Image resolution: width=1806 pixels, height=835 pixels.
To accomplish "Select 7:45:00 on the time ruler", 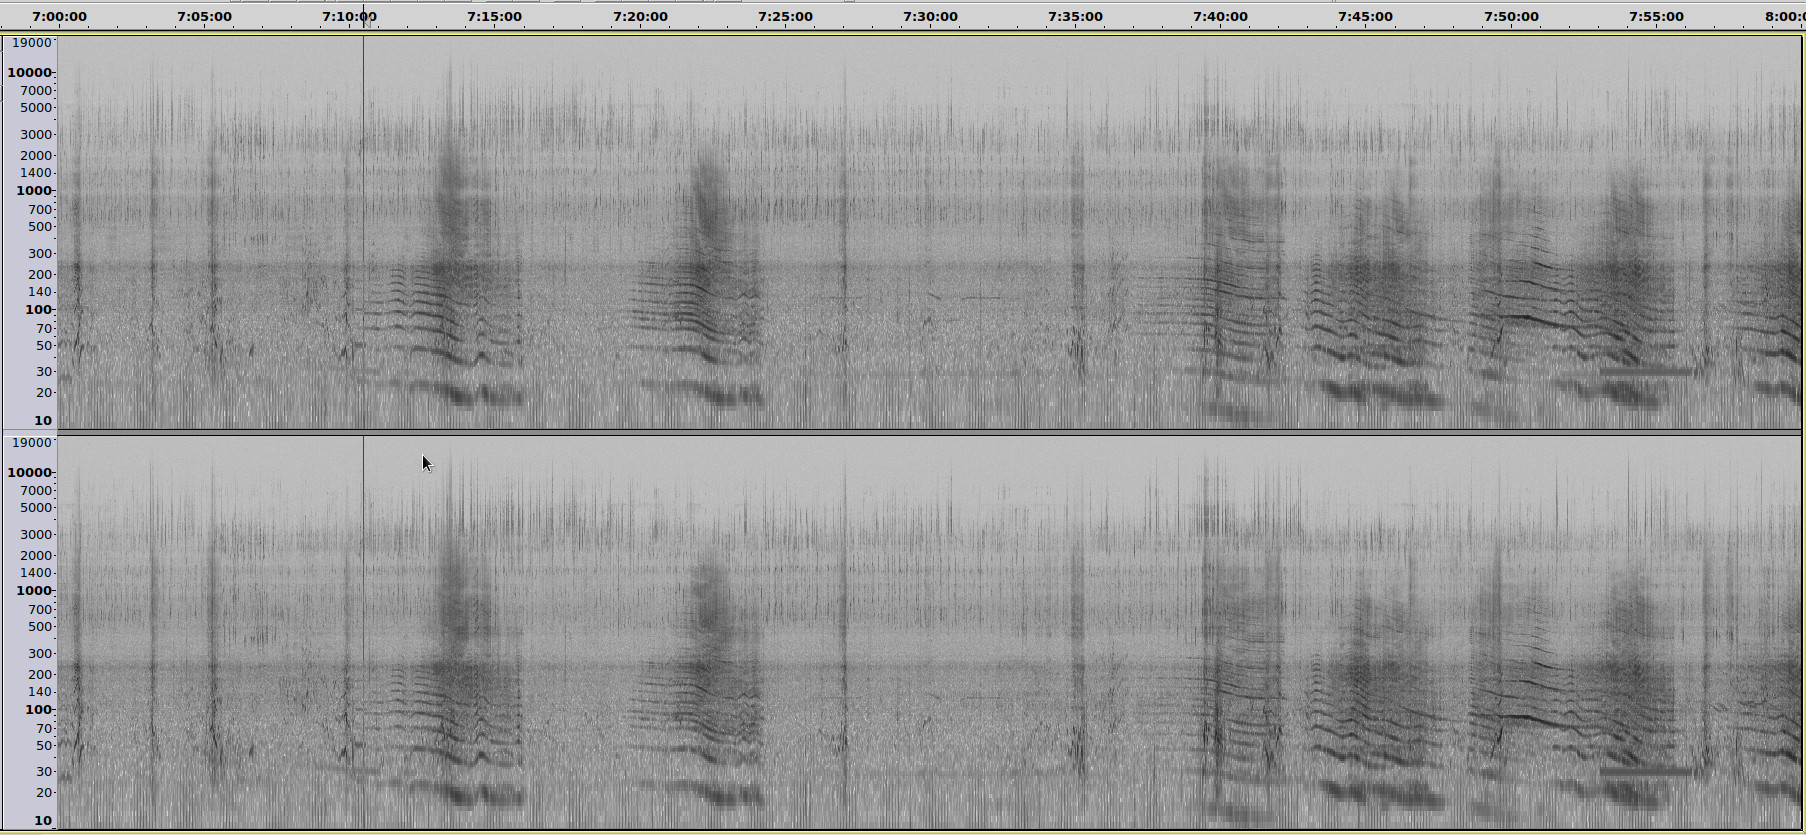I will tap(1365, 17).
